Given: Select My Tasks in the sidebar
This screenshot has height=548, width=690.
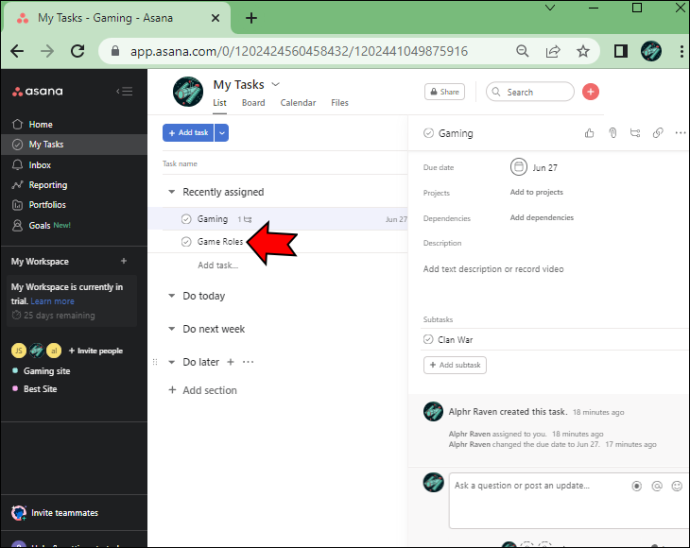Looking at the screenshot, I should [74, 144].
